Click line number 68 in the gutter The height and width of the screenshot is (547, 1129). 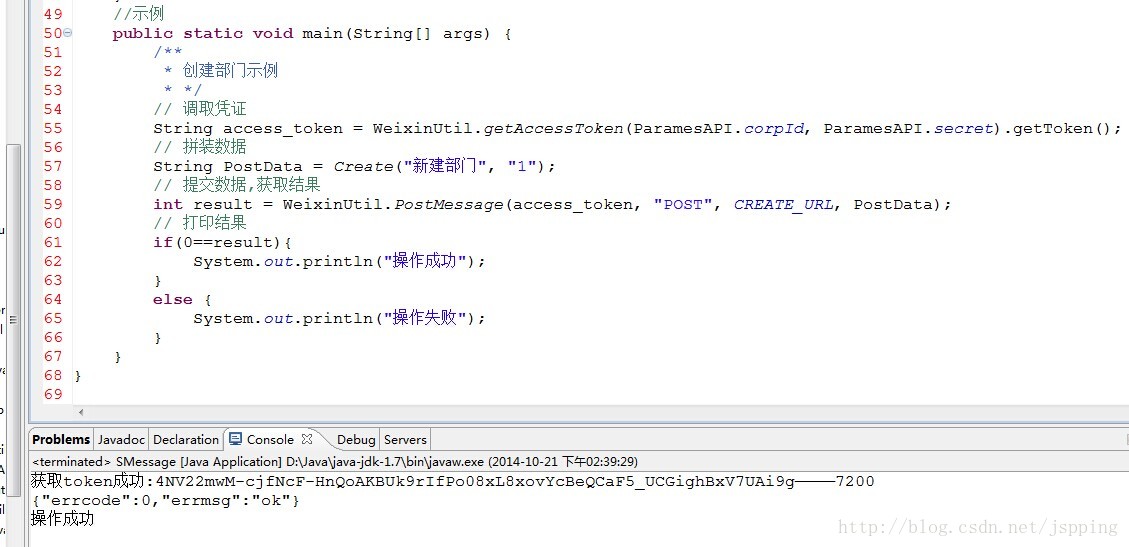[53, 375]
